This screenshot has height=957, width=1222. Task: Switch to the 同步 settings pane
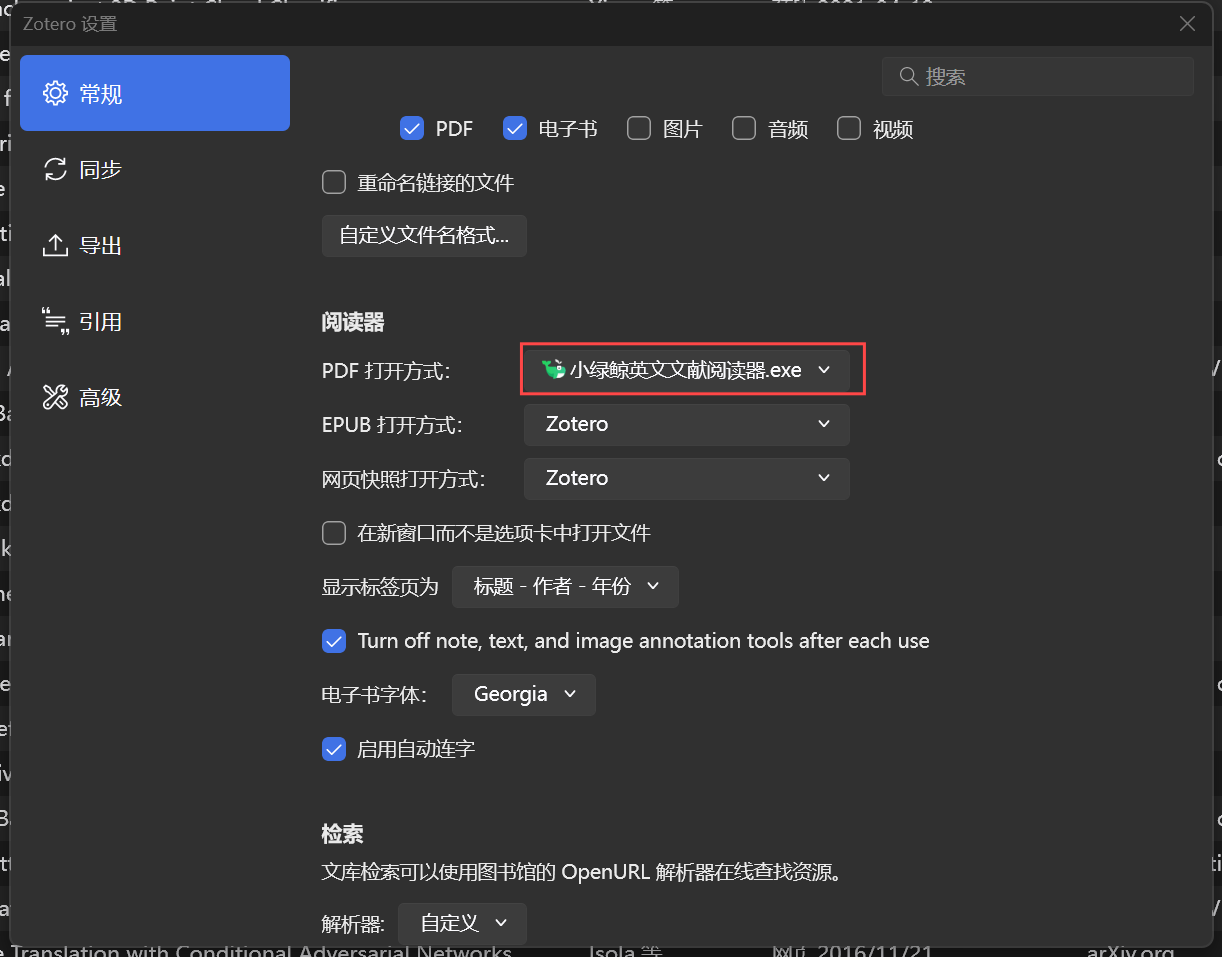point(155,169)
